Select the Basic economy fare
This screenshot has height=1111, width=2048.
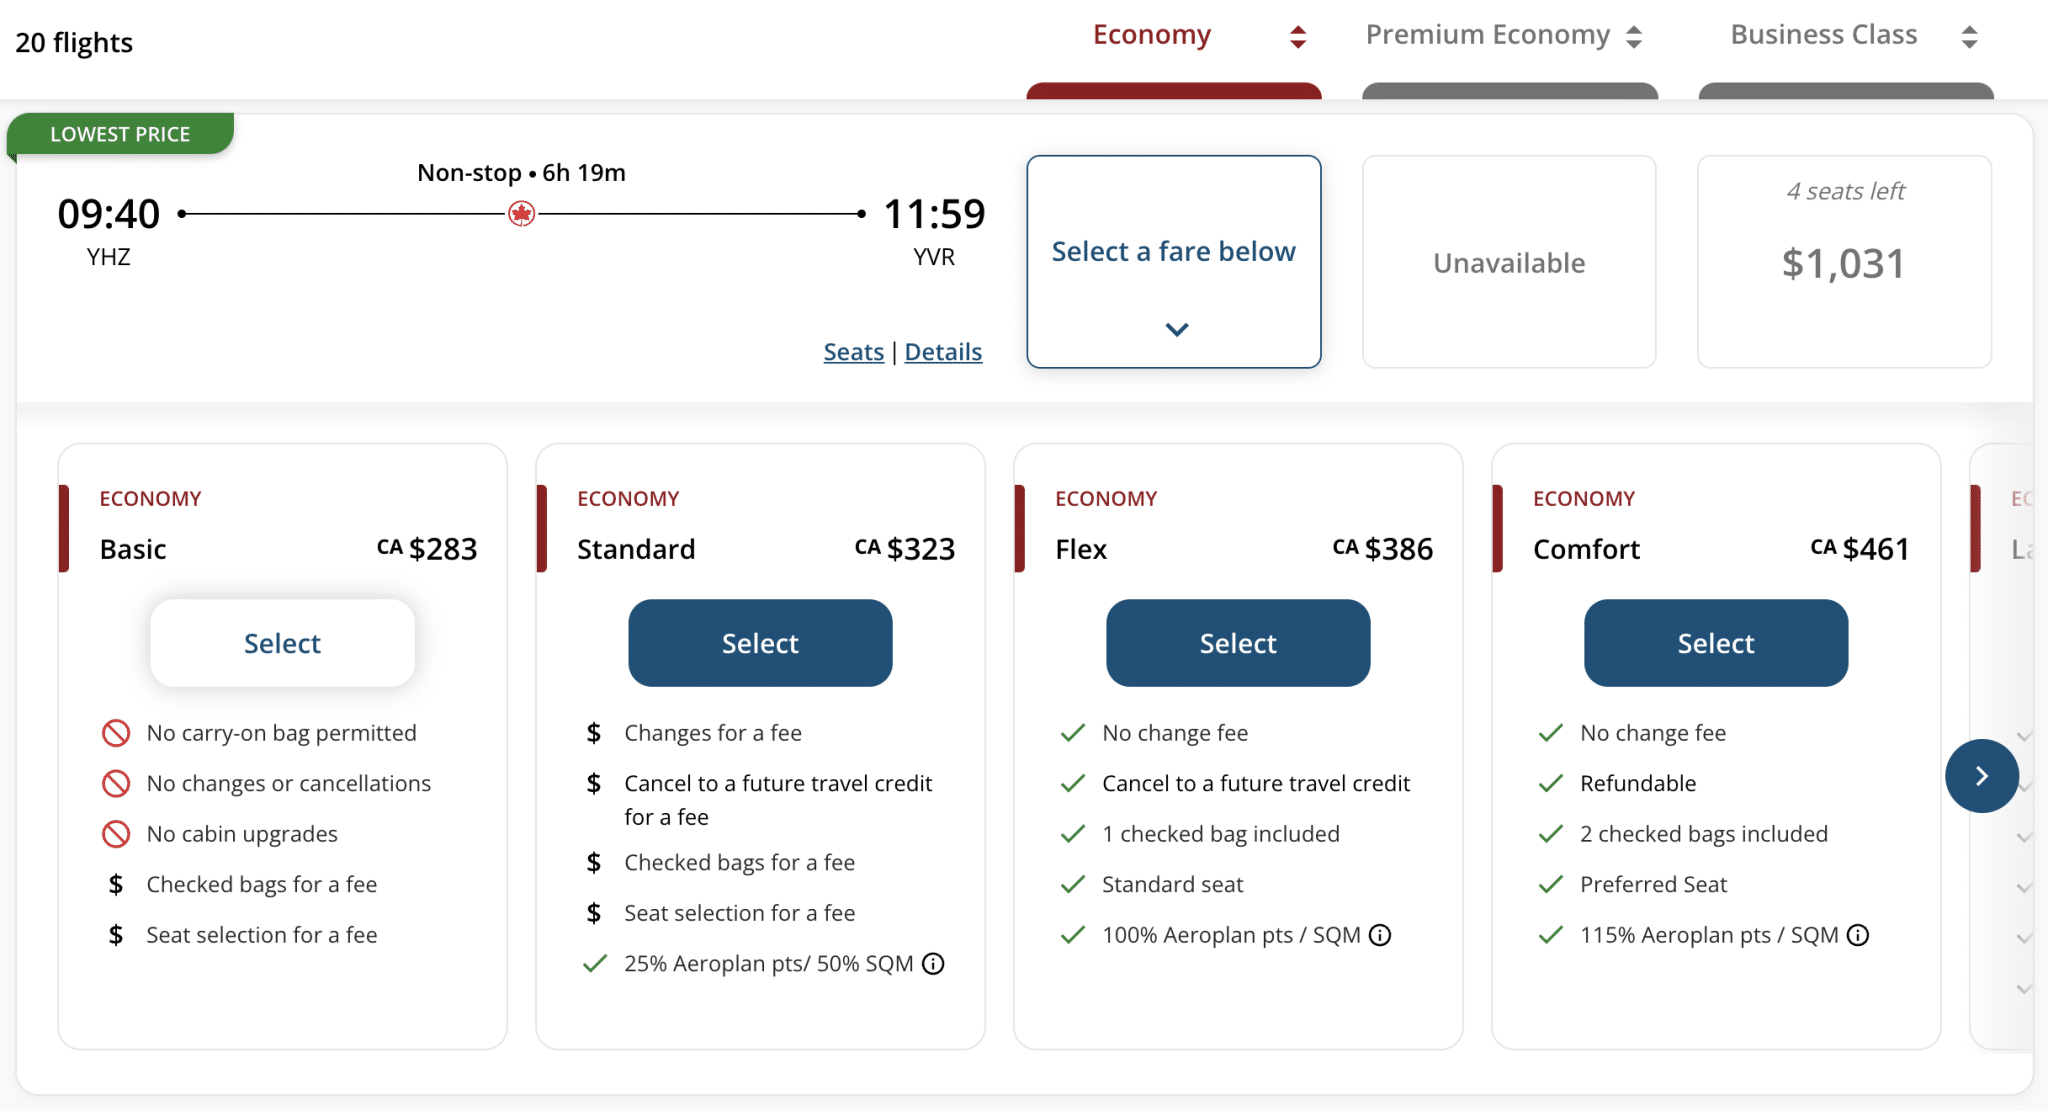click(x=282, y=643)
